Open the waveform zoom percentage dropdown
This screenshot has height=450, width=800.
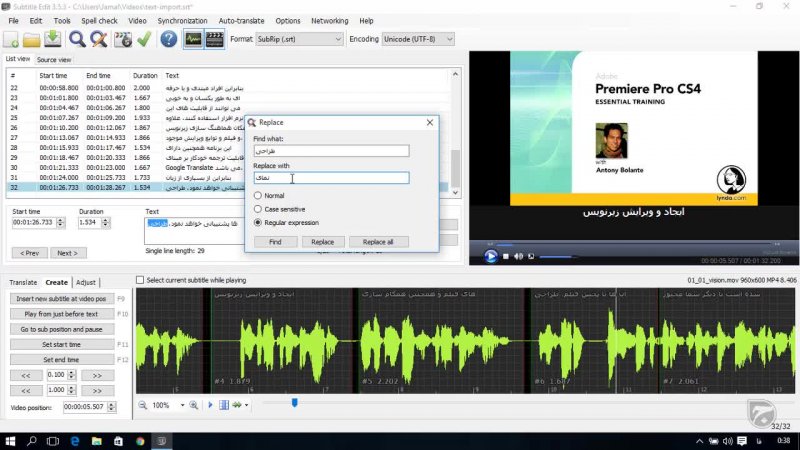coord(182,405)
